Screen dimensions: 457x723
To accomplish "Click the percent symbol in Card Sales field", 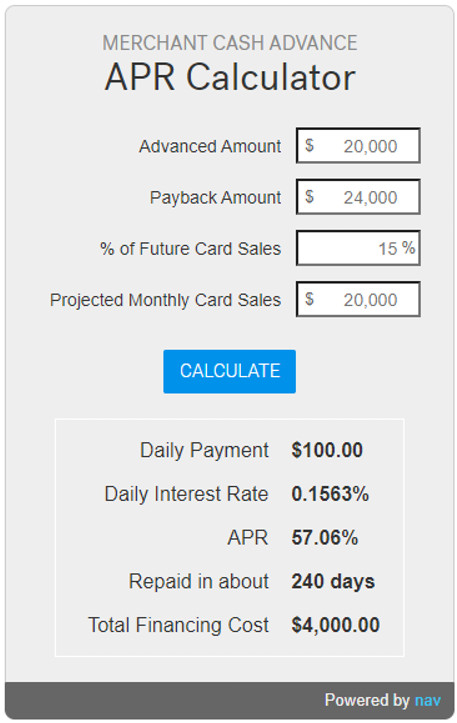I will pyautogui.click(x=408, y=248).
